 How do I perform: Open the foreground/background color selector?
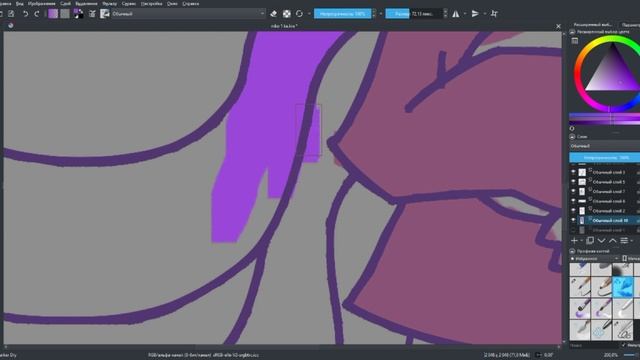(78, 14)
